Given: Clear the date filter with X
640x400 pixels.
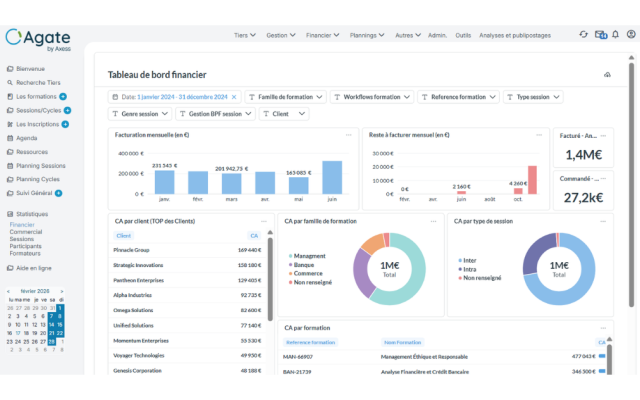Looking at the screenshot, I should point(234,97).
